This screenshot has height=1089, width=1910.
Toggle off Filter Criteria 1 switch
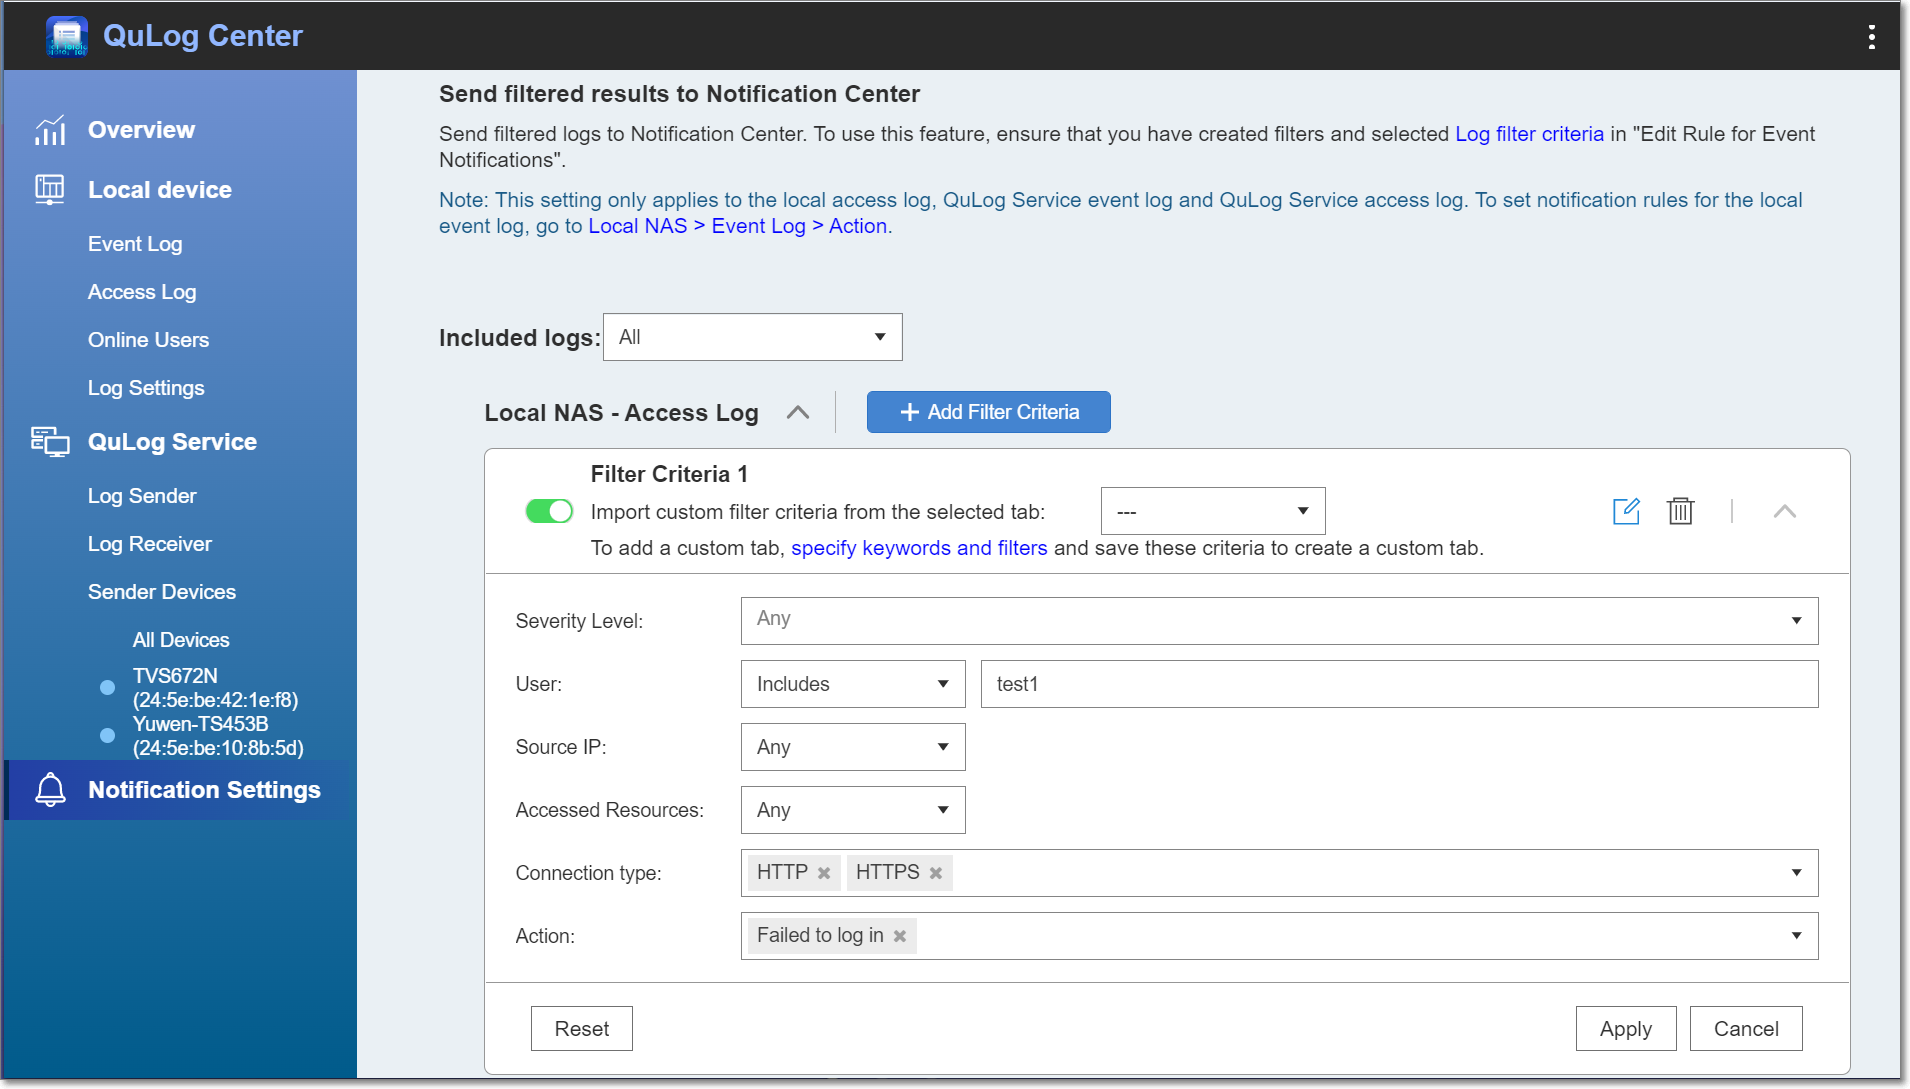tap(549, 511)
